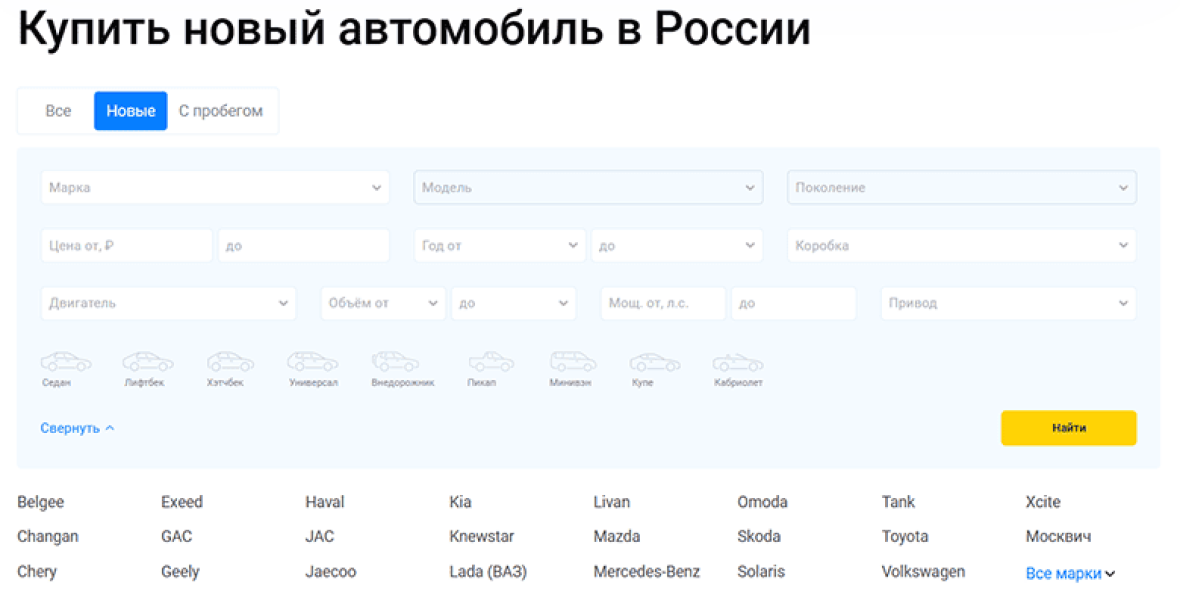This screenshot has height=607, width=1180.
Task: Focus the price 'до' field
Action: 304,245
